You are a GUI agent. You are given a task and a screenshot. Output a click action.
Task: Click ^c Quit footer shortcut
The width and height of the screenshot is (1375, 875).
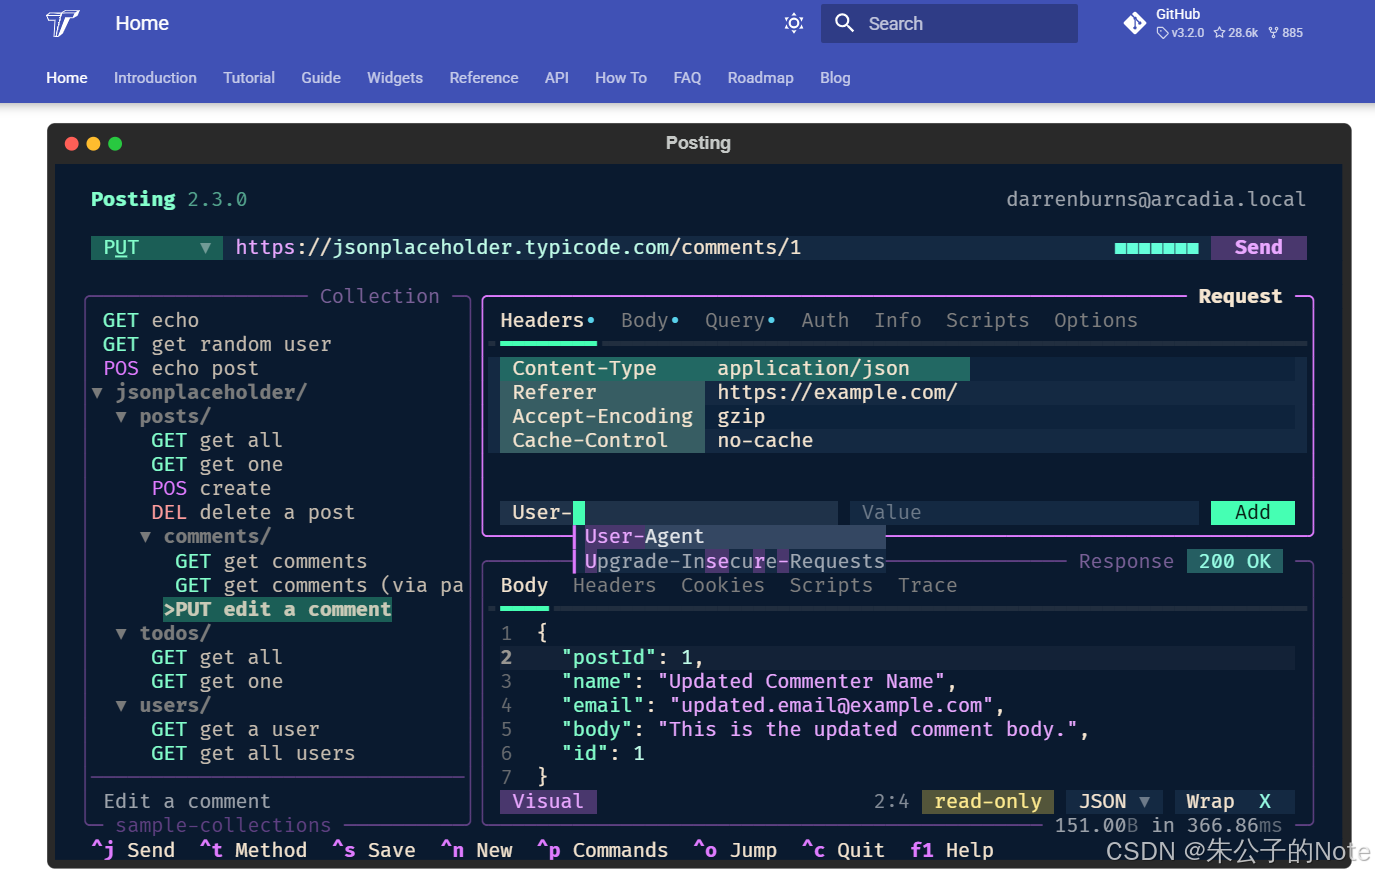point(844,850)
